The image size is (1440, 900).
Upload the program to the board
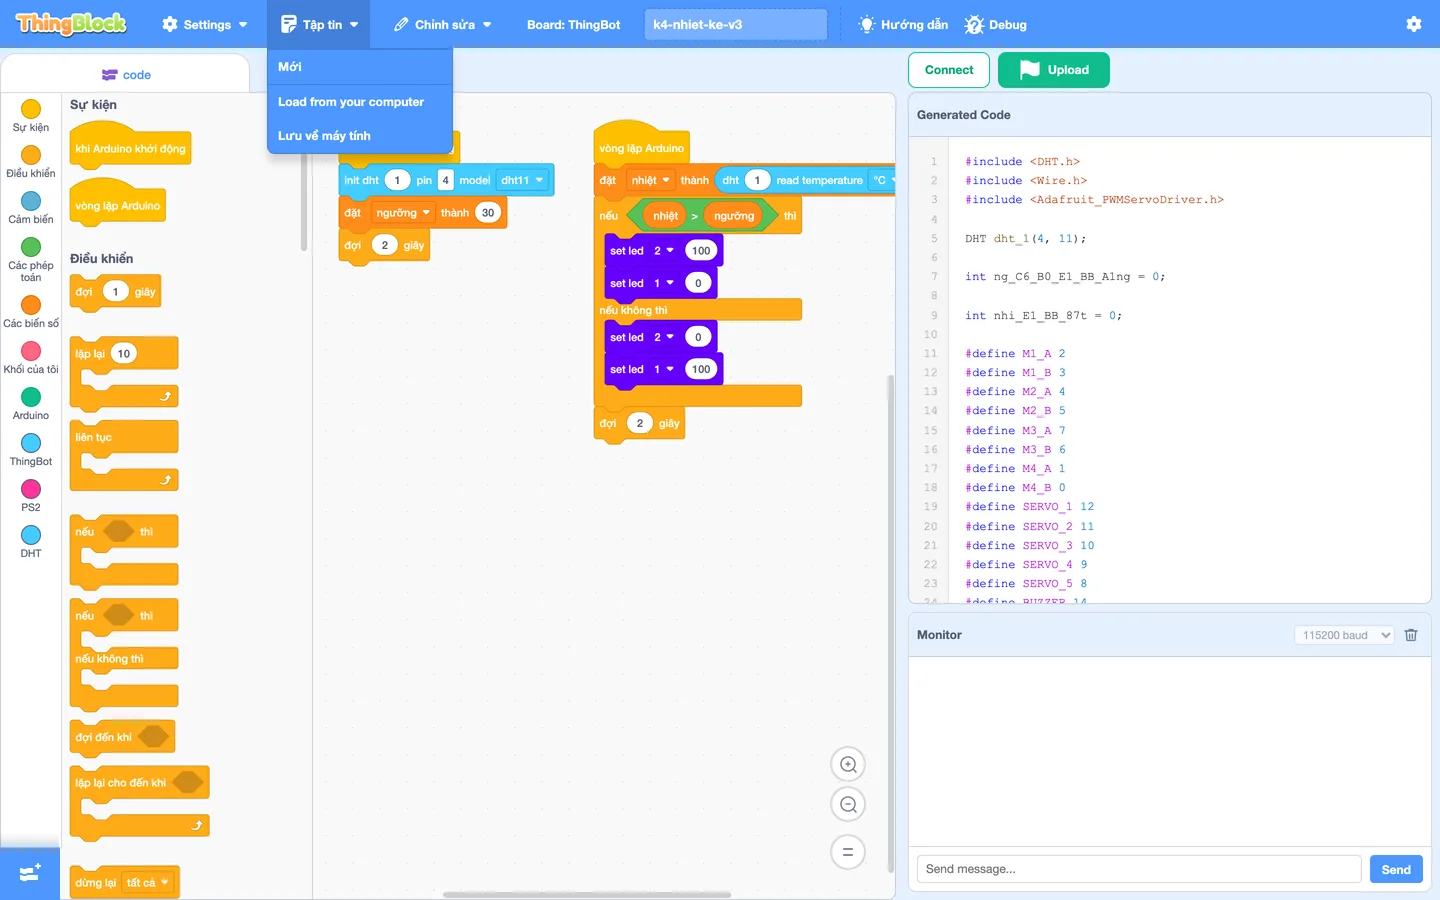tap(1054, 70)
